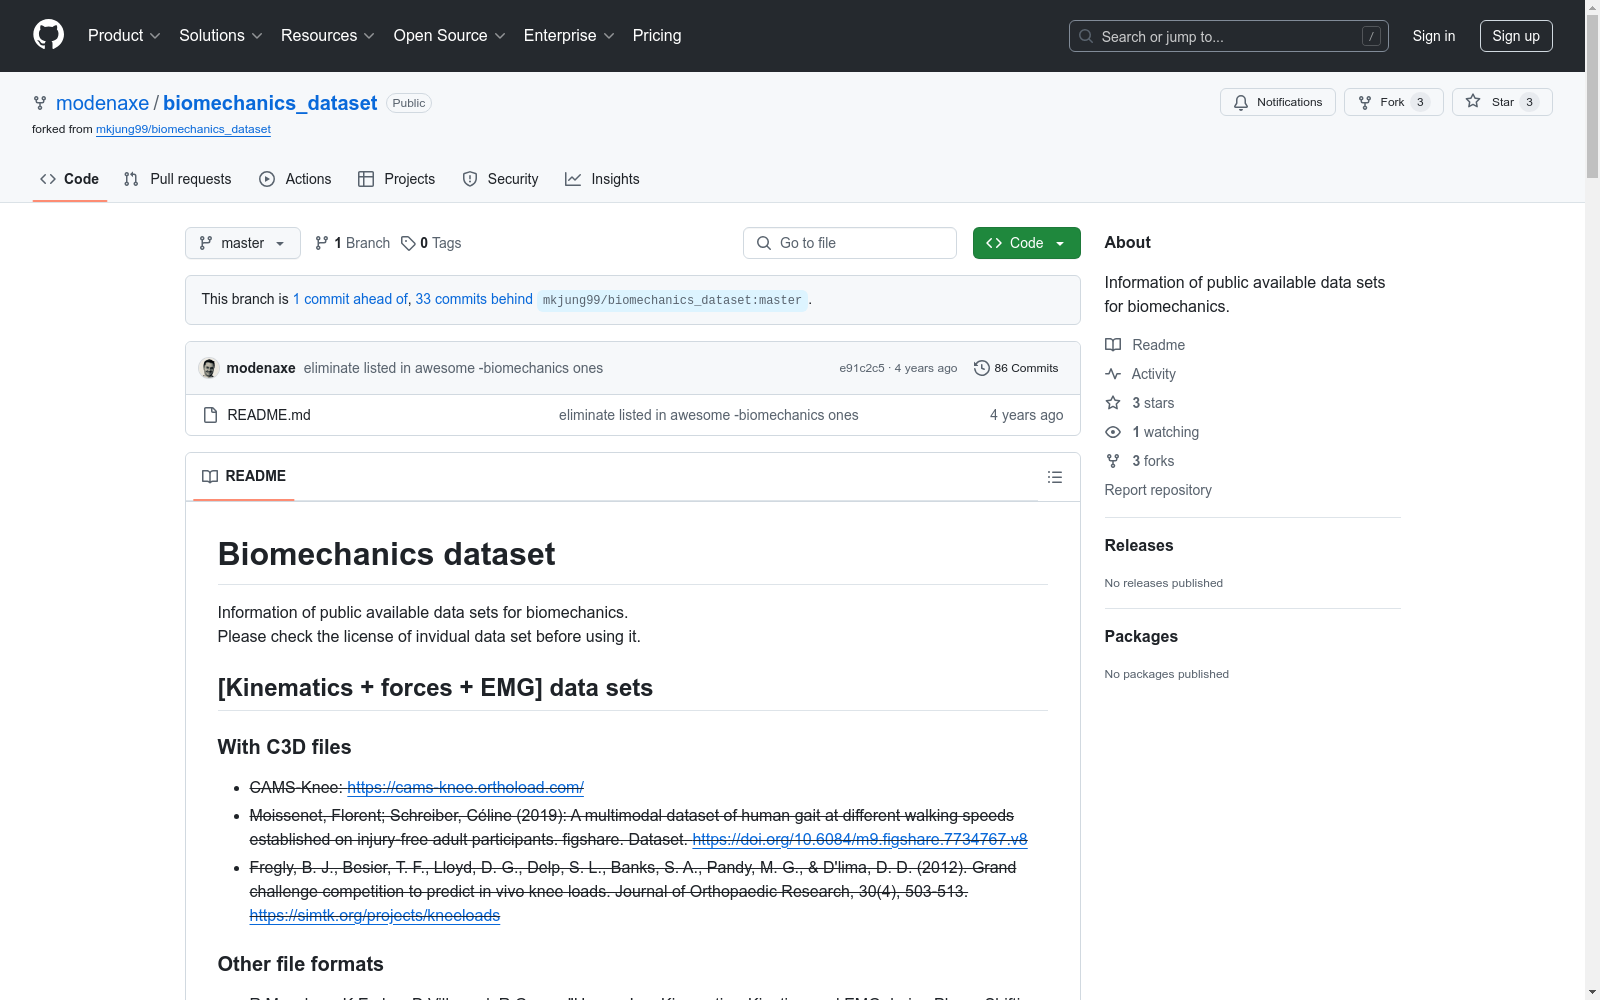Image resolution: width=1600 pixels, height=1000 pixels.
Task: Click the eye icon beside watching
Action: [x=1113, y=432]
